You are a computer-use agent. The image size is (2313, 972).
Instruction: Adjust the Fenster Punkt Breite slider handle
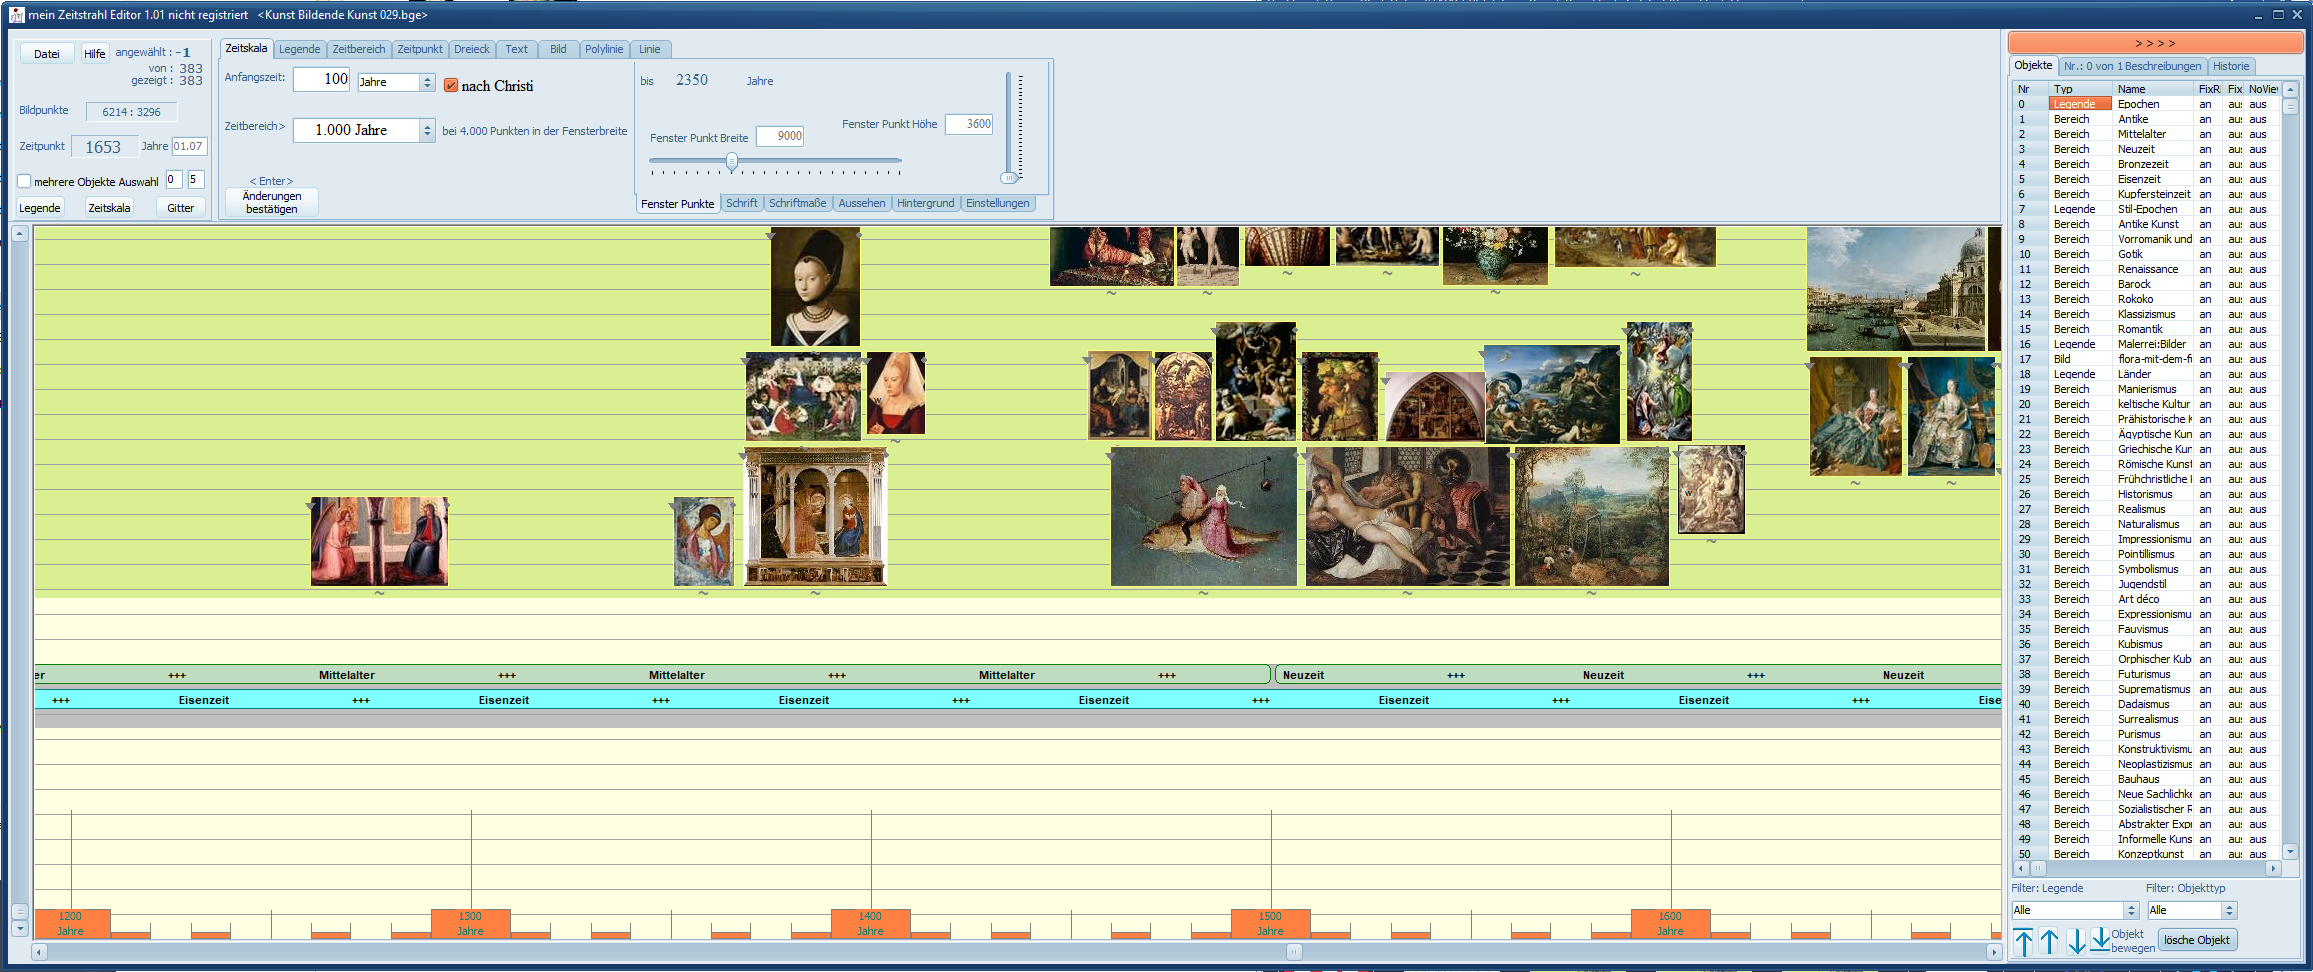[732, 161]
